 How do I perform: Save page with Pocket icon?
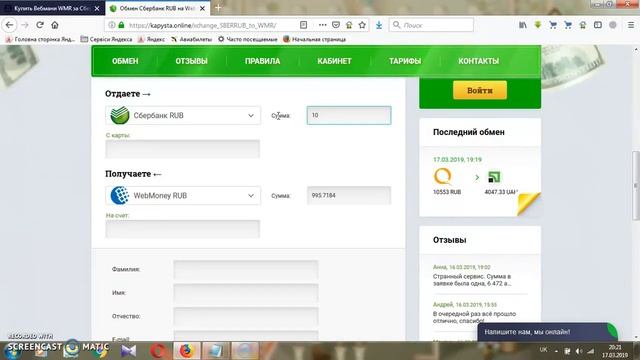pos(336,25)
